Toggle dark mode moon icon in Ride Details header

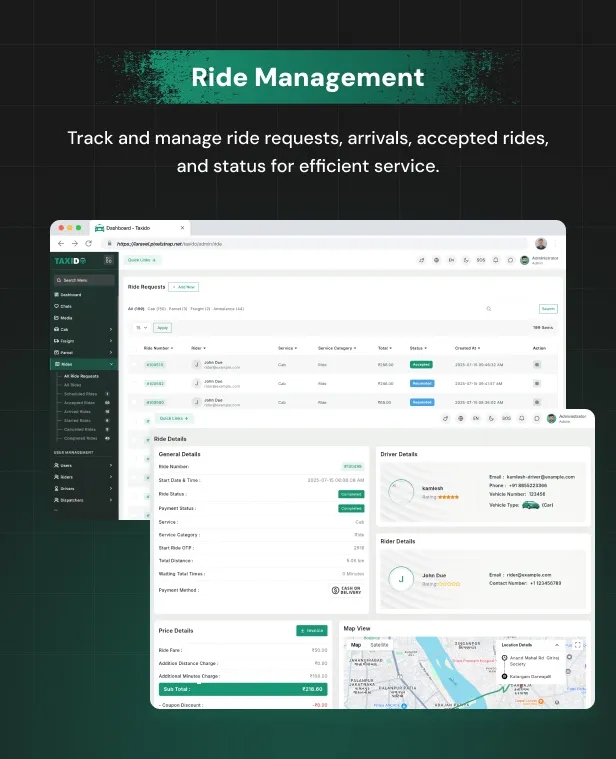[491, 418]
